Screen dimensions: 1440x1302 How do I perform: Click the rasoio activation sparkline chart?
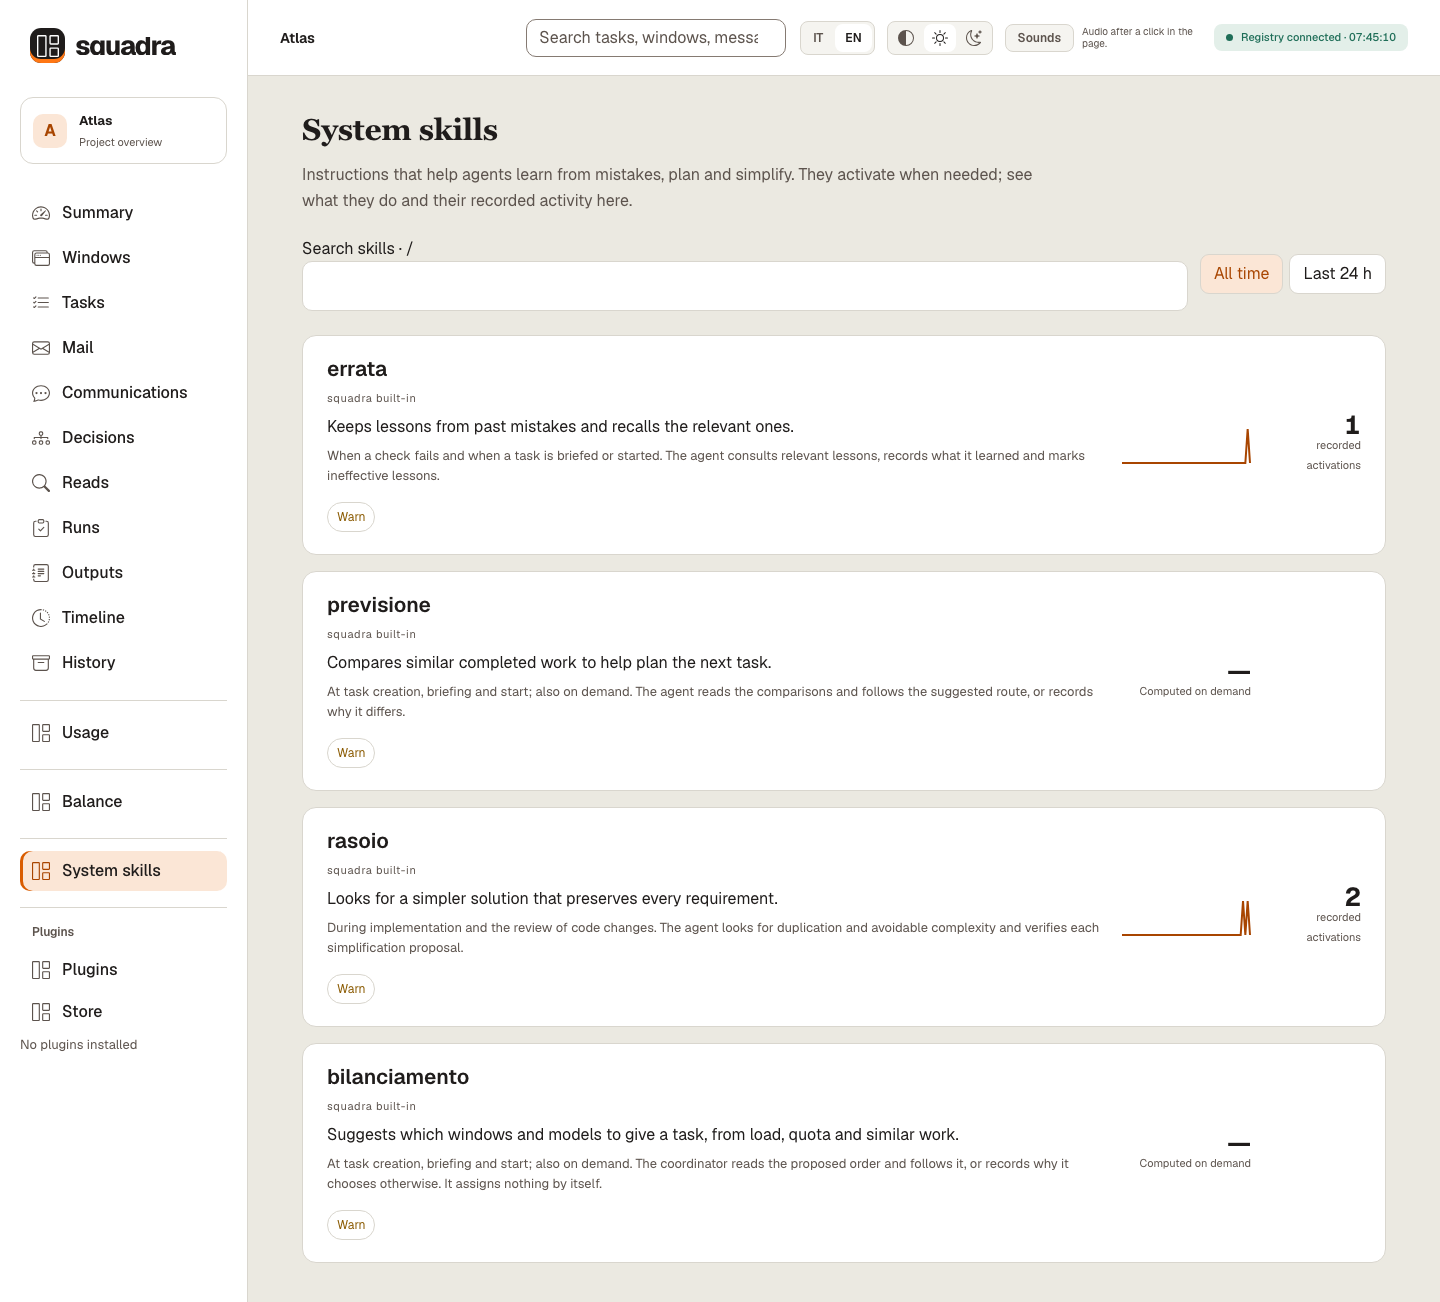pos(1186,918)
